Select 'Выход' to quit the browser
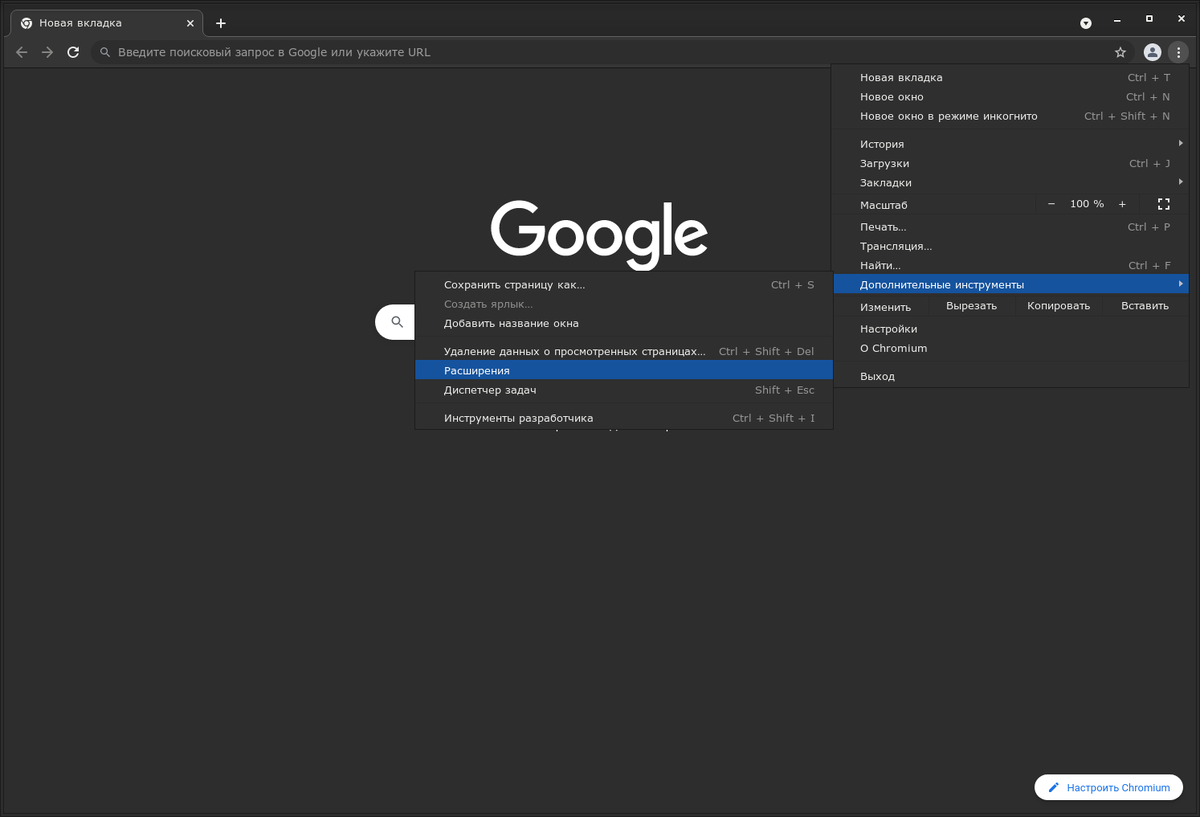The image size is (1200, 817). 1010,376
